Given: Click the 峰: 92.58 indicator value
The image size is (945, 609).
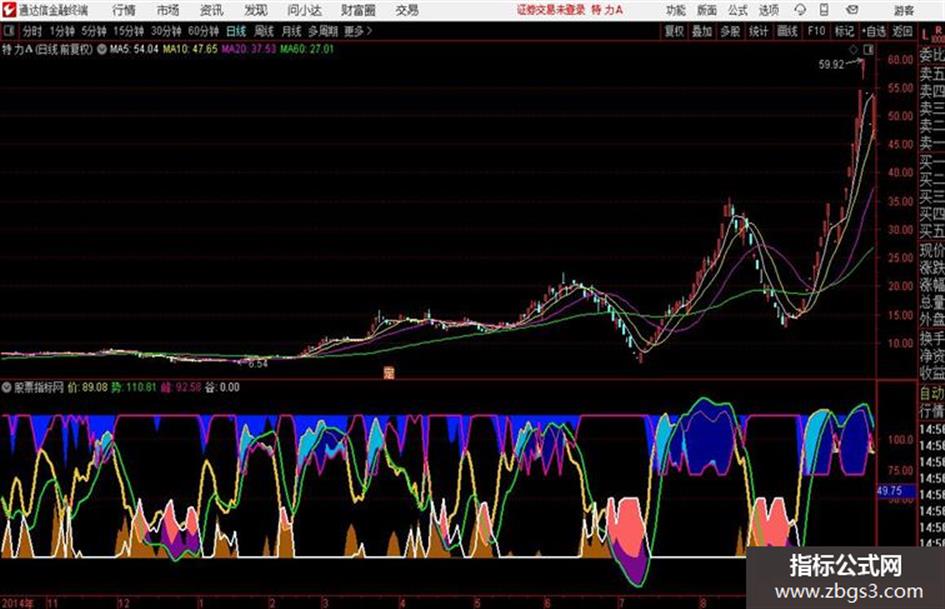Looking at the screenshot, I should [181, 387].
